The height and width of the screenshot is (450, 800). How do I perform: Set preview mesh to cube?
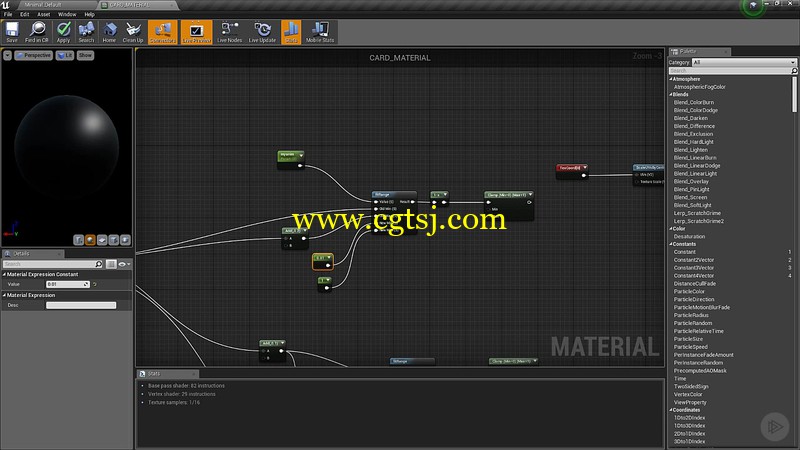pos(113,240)
